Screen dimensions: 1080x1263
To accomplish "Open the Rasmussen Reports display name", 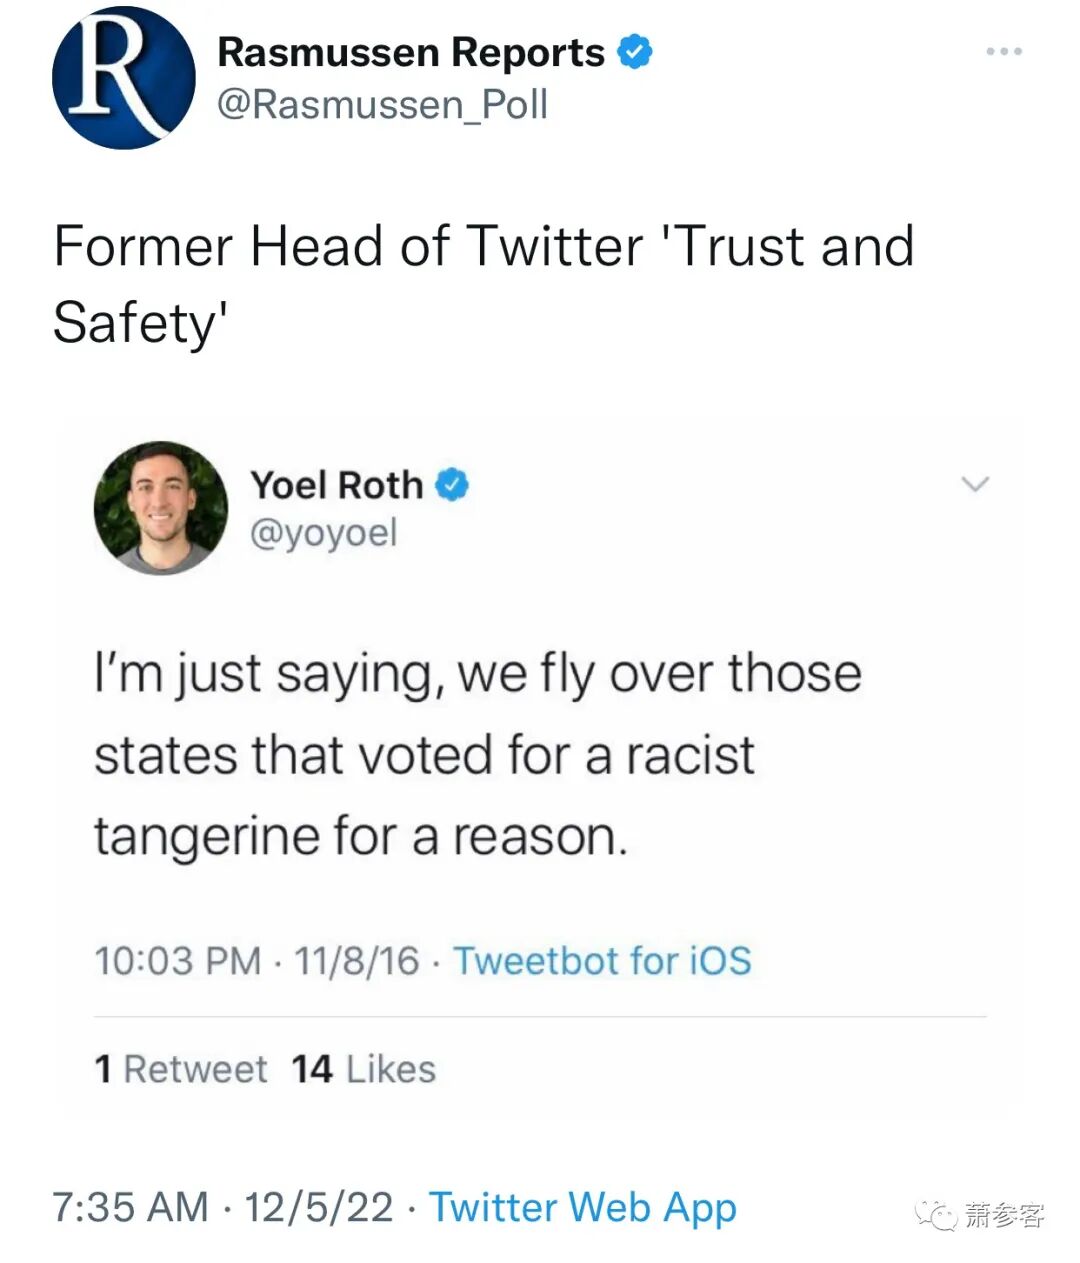I will [x=411, y=52].
